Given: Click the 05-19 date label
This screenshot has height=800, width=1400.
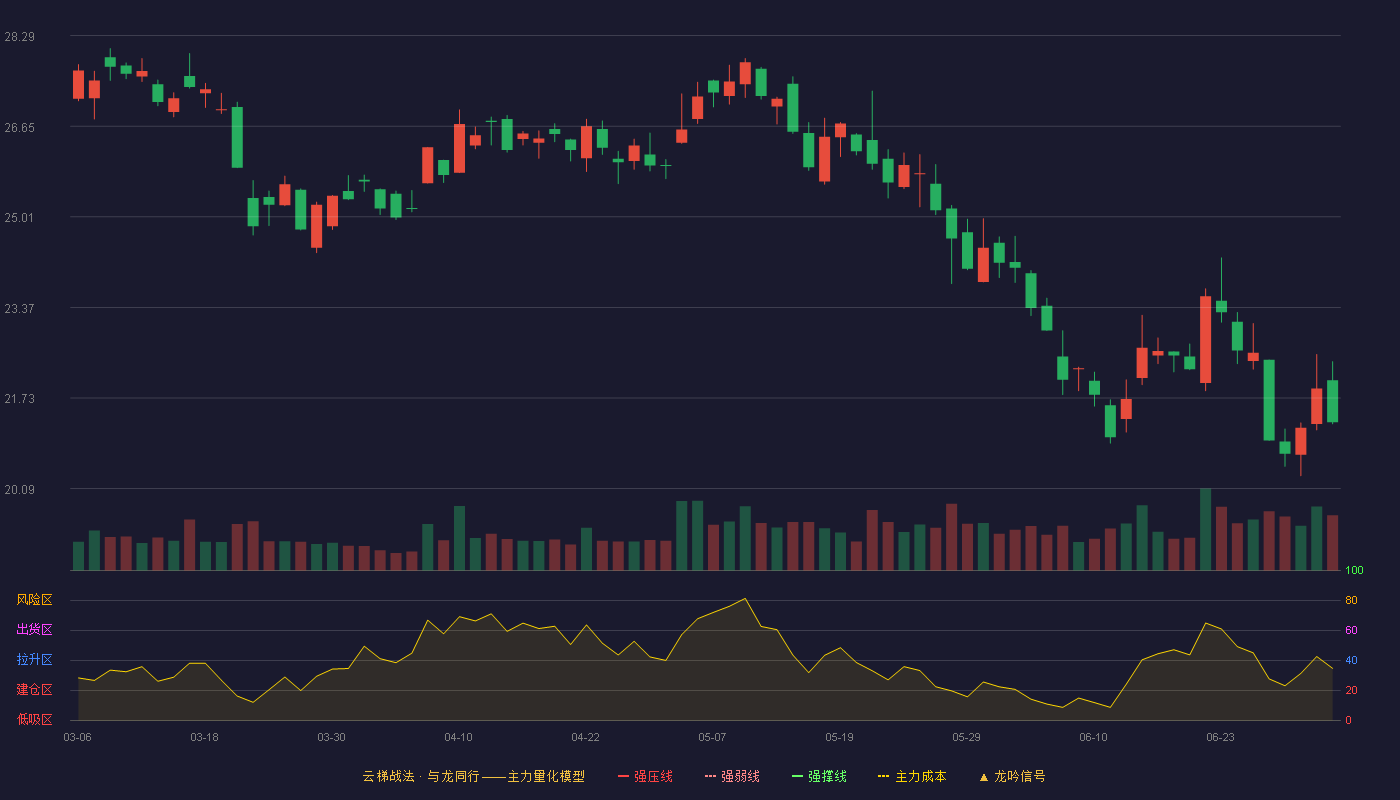Looking at the screenshot, I should (x=840, y=737).
